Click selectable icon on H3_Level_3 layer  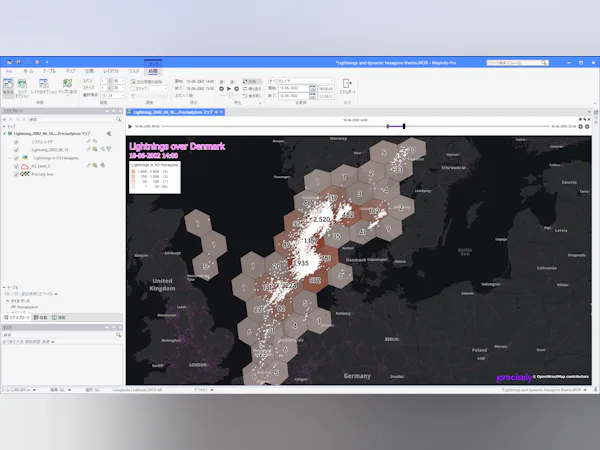95,166
